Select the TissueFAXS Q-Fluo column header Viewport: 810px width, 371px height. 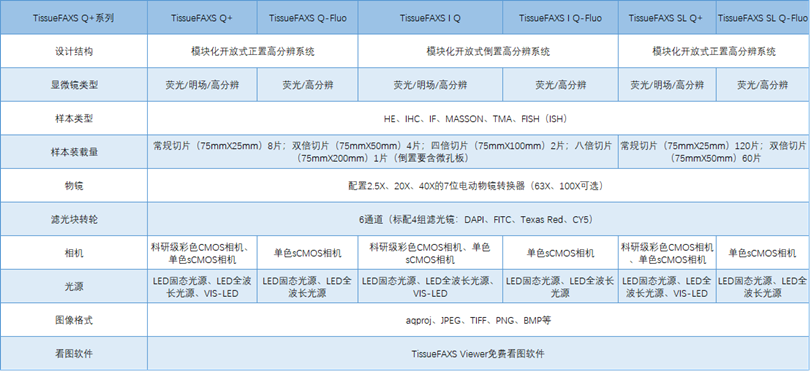tap(307, 18)
